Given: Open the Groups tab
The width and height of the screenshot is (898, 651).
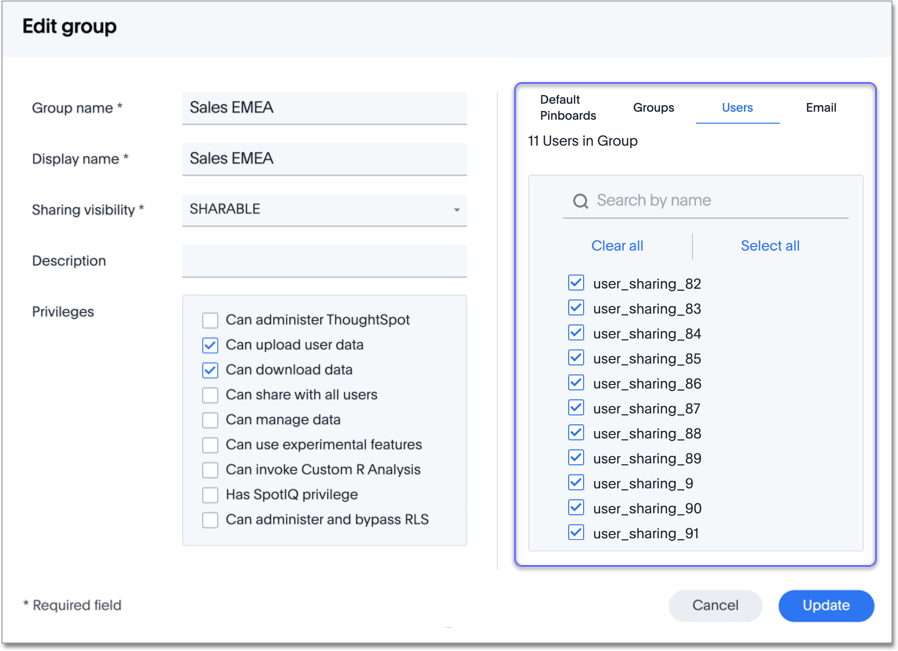Looking at the screenshot, I should [653, 108].
